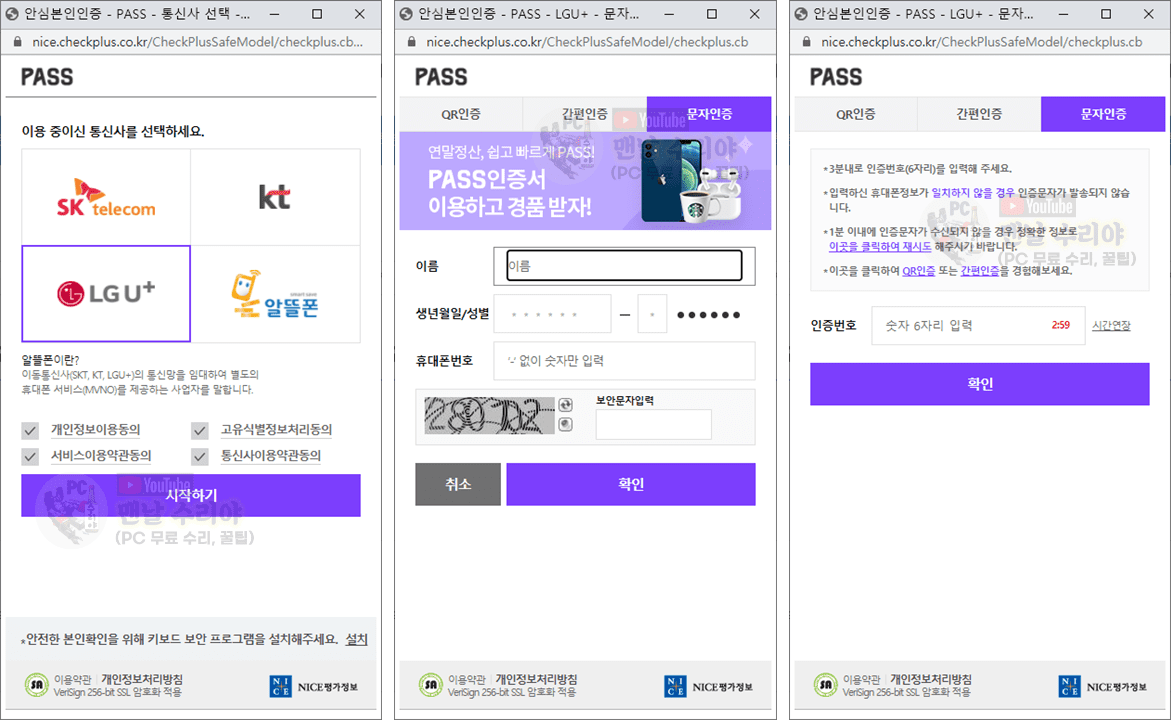Screen dimensions: 1171x720
Task: Click SA security seal in middle window
Action: [x=430, y=684]
